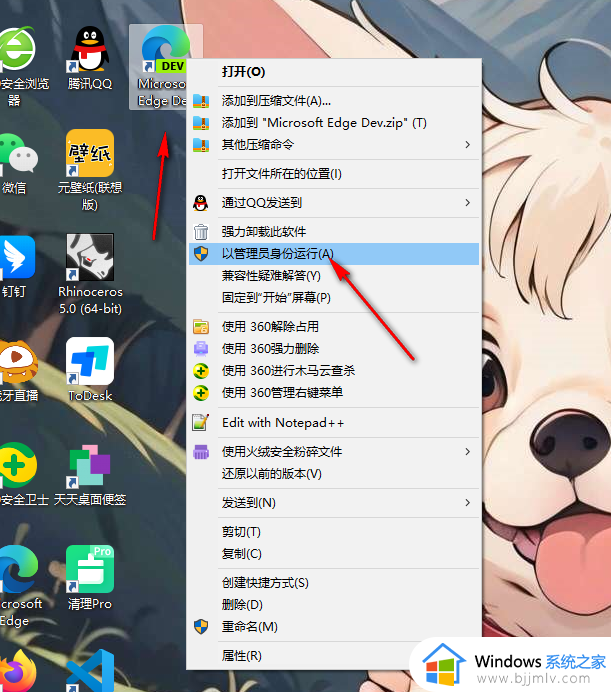611x692 pixels.
Task: Choose Edit with Notepad++
Action: tap(334, 422)
